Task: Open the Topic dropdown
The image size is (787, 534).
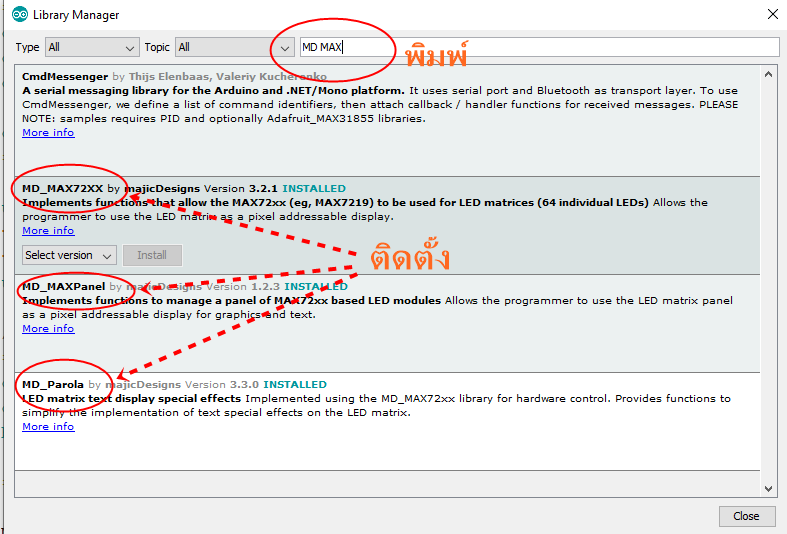Action: (234, 47)
